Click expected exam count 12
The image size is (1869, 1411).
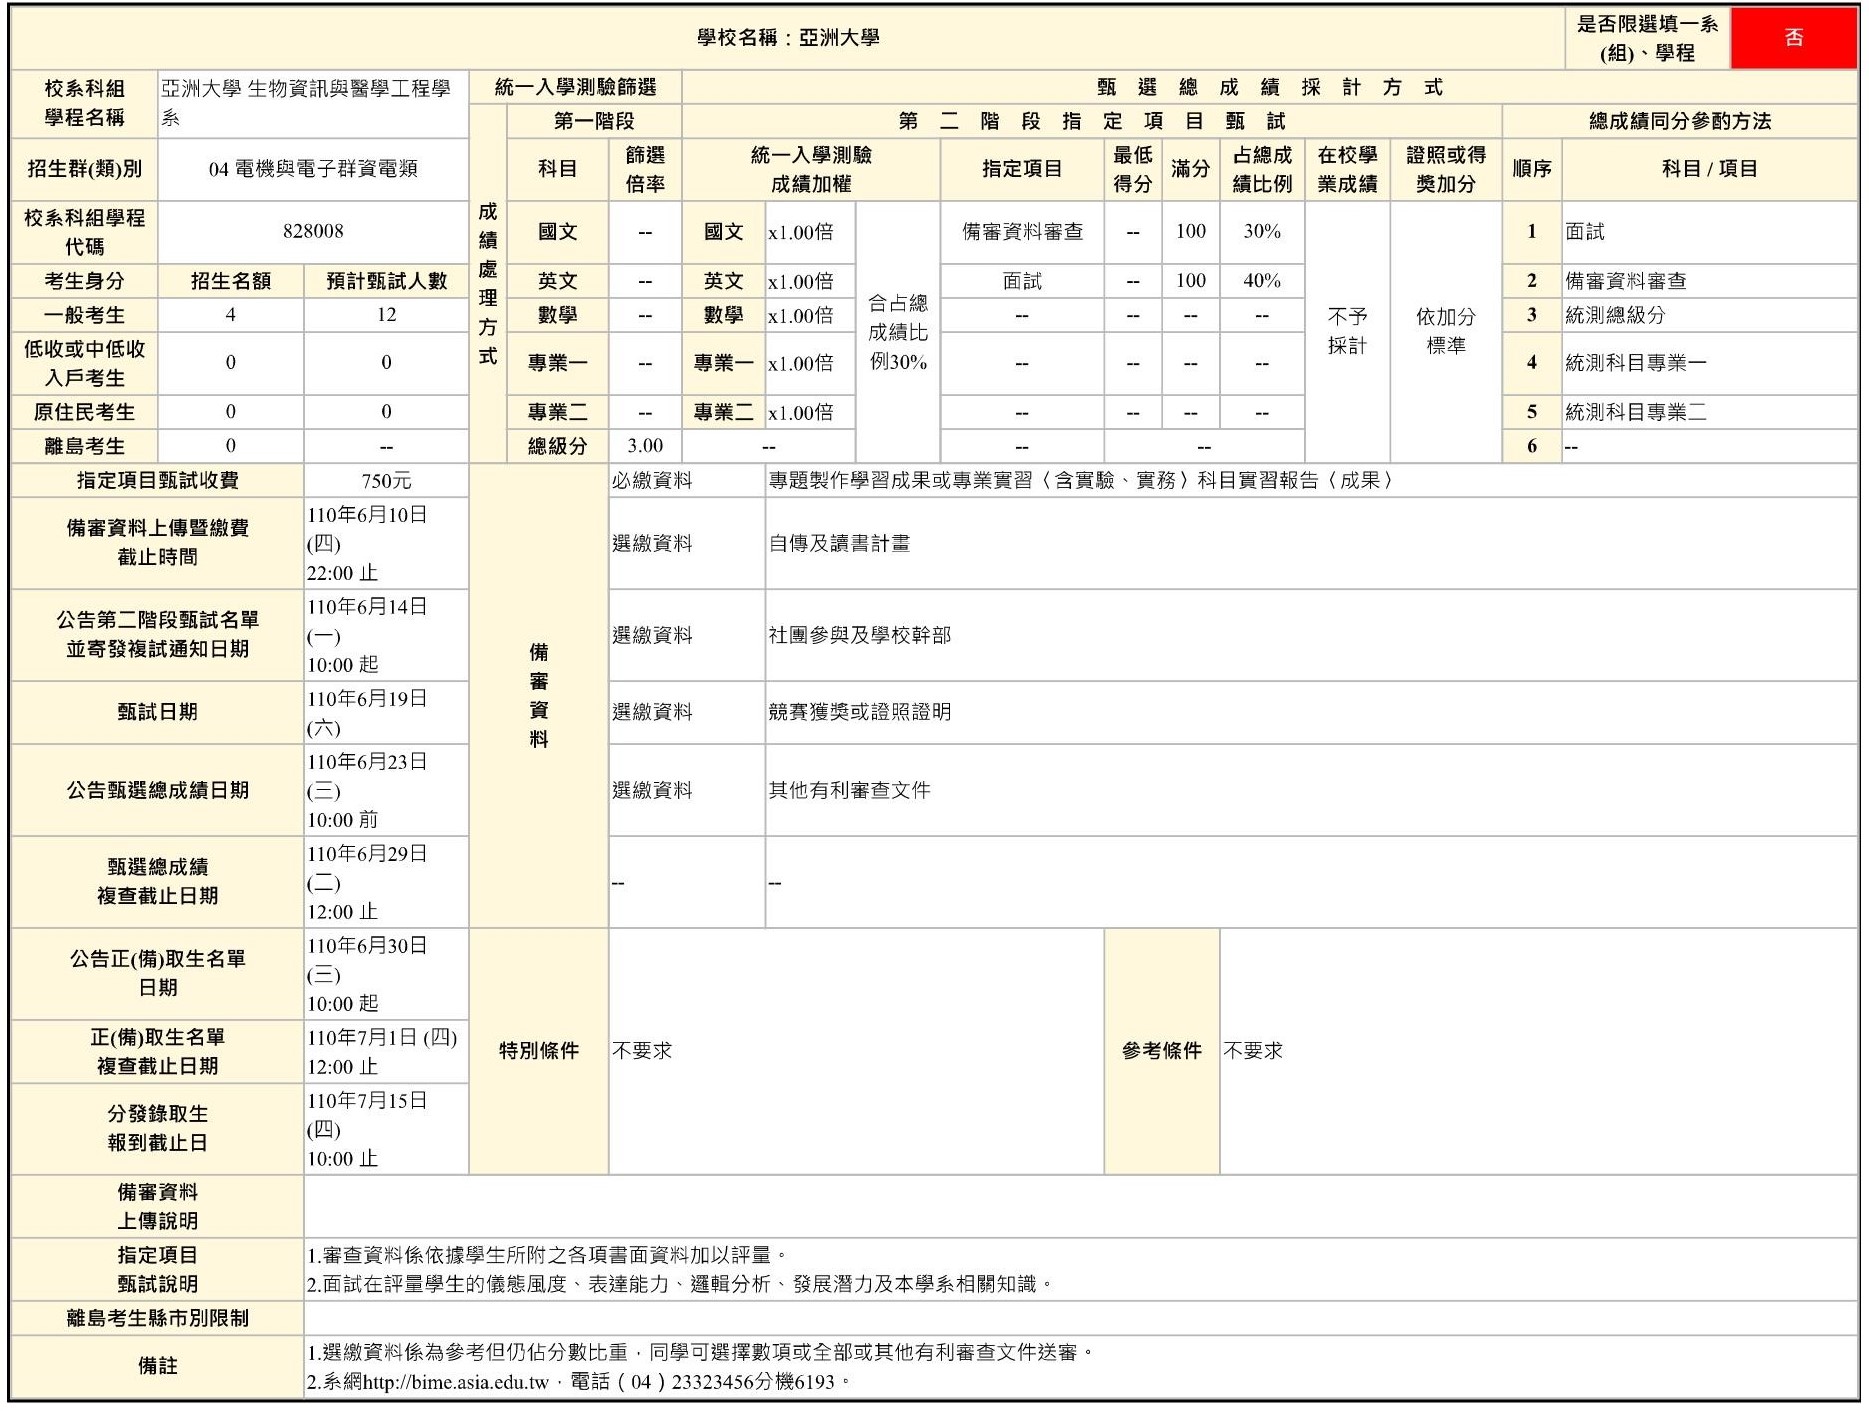386,315
